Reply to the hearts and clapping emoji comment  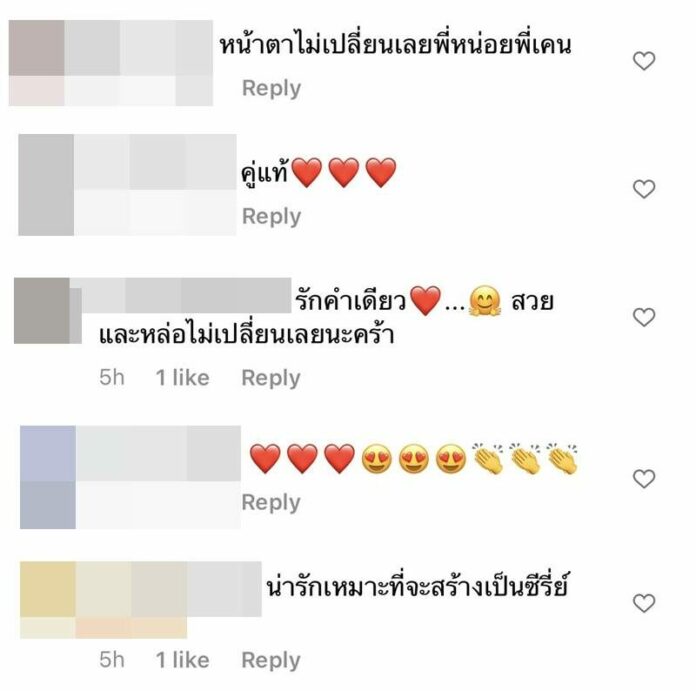pyautogui.click(x=271, y=502)
